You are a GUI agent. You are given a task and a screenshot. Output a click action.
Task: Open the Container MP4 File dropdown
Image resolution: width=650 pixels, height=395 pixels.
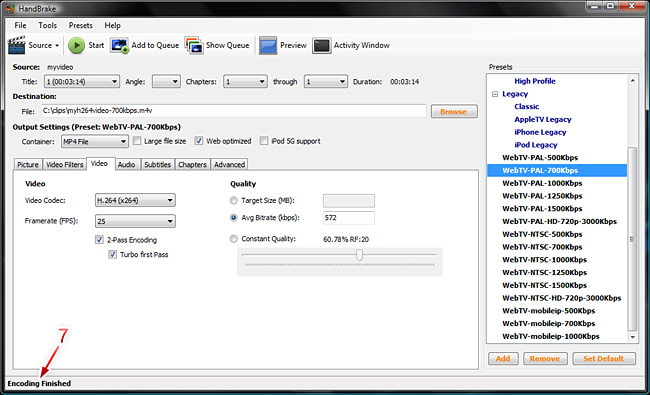95,141
